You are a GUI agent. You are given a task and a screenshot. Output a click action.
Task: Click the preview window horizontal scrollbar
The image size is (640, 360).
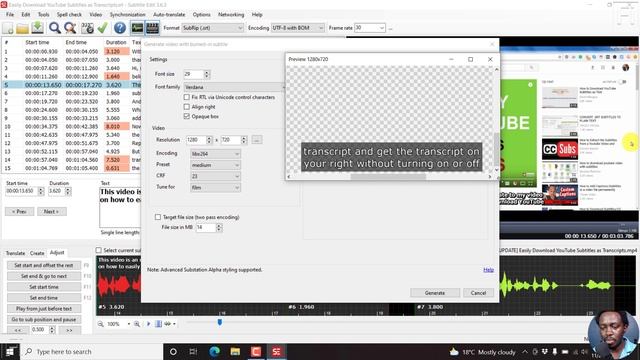point(389,177)
